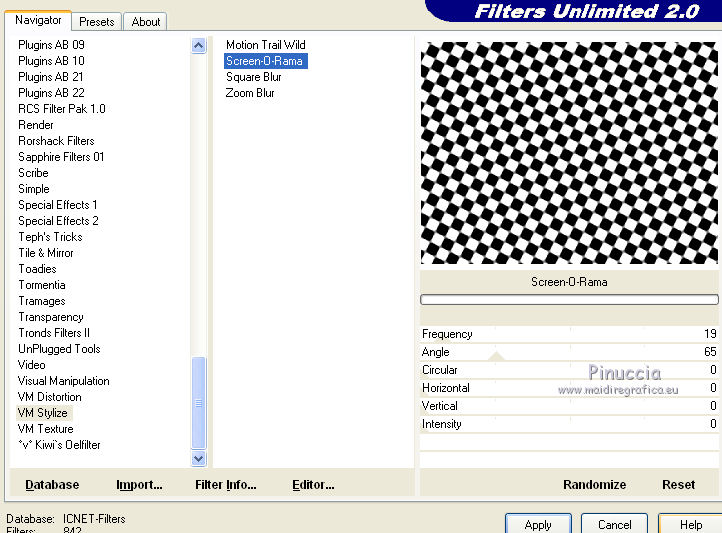Select the Simple category
This screenshot has height=533, width=722.
(34, 189)
